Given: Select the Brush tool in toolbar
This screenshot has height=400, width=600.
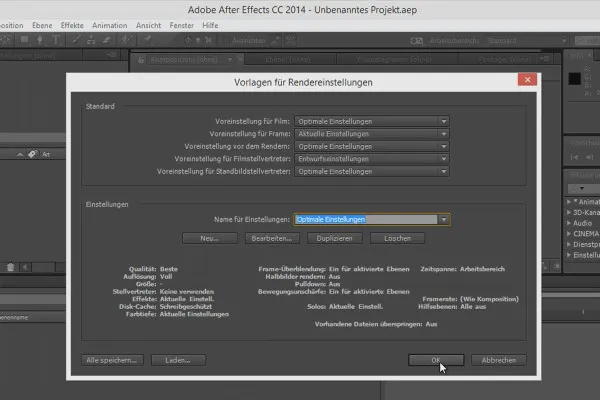Looking at the screenshot, I should pos(76,40).
